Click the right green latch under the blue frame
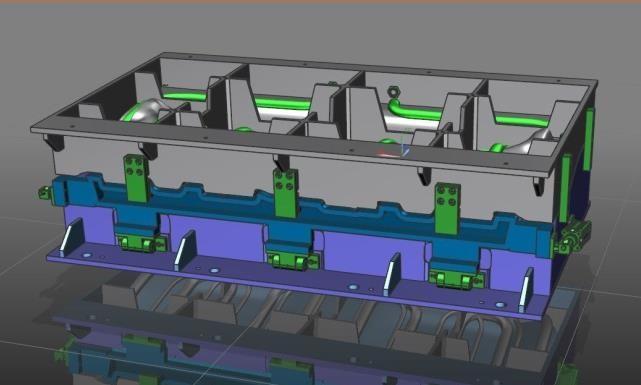641x385 pixels. coord(457,279)
